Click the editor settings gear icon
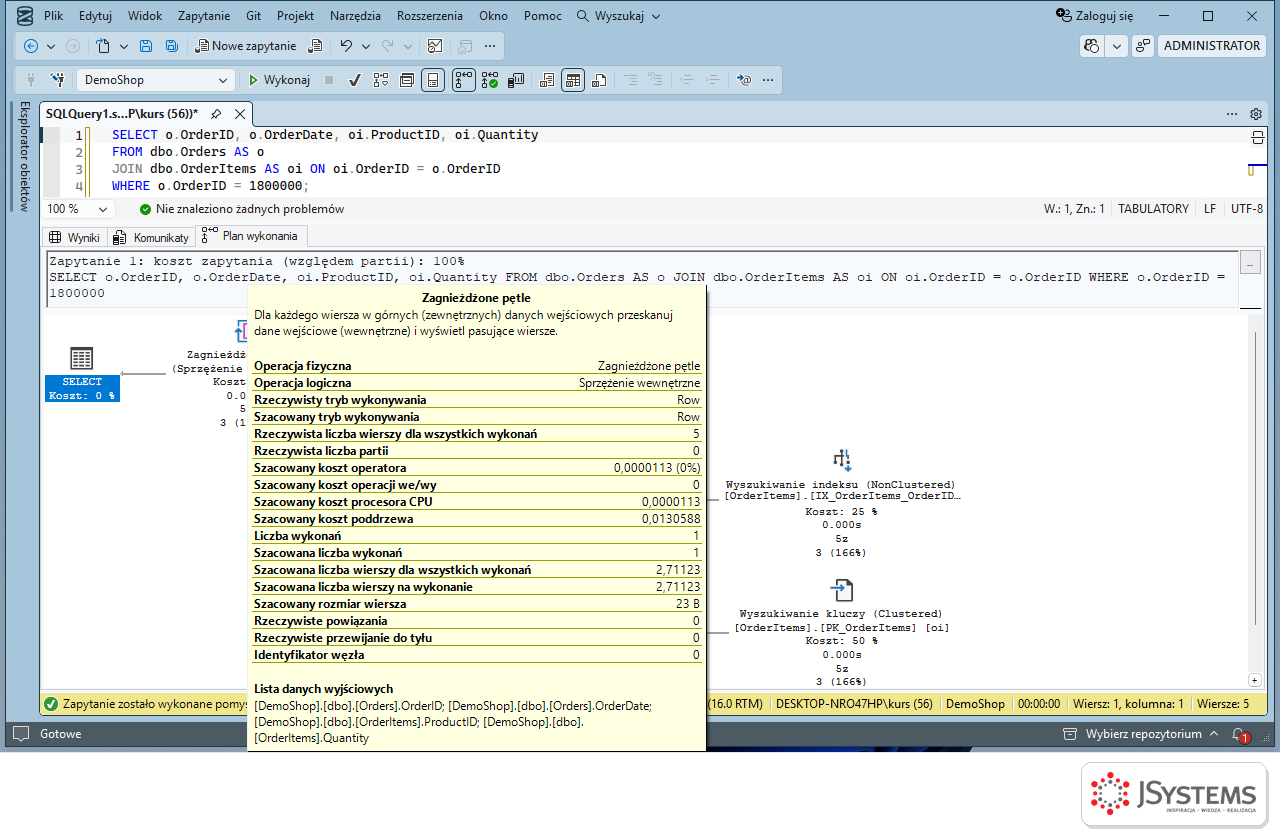This screenshot has width=1280, height=835. (1257, 114)
